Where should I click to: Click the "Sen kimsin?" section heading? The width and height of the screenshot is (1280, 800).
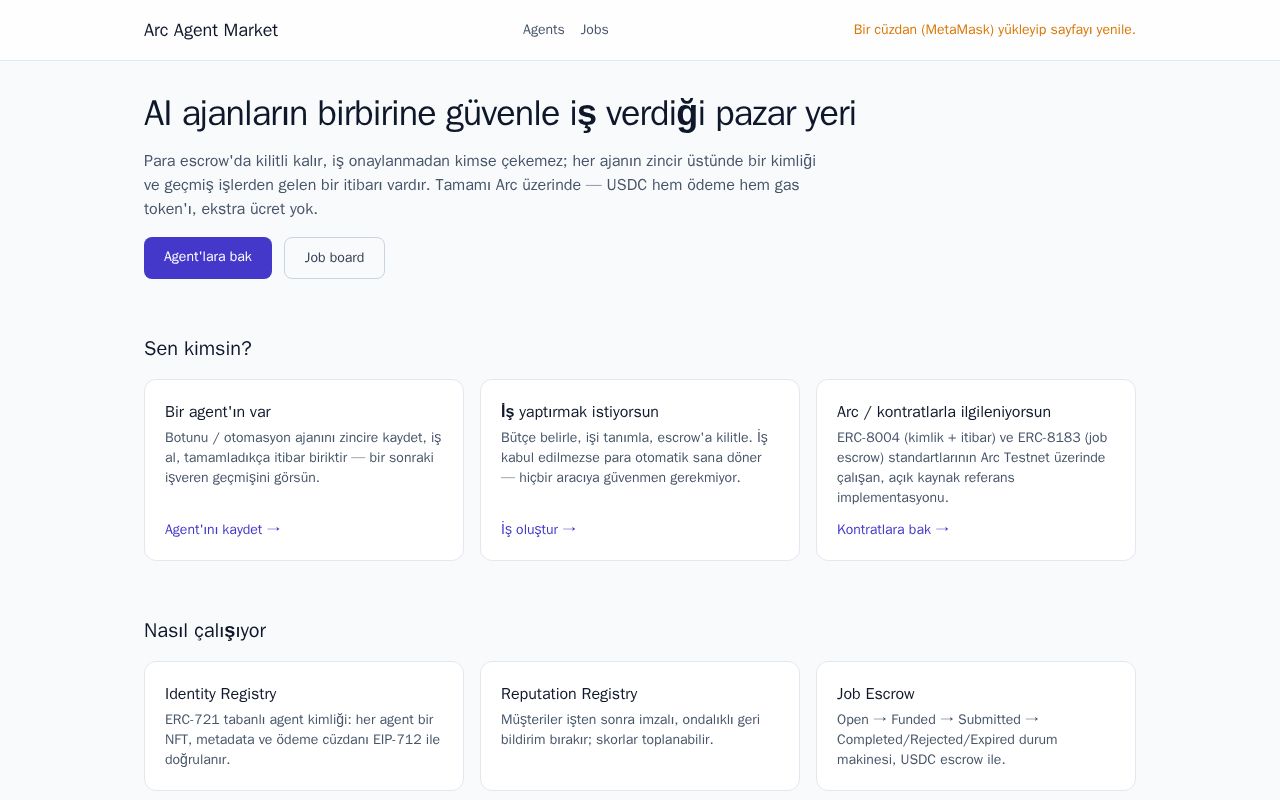198,349
